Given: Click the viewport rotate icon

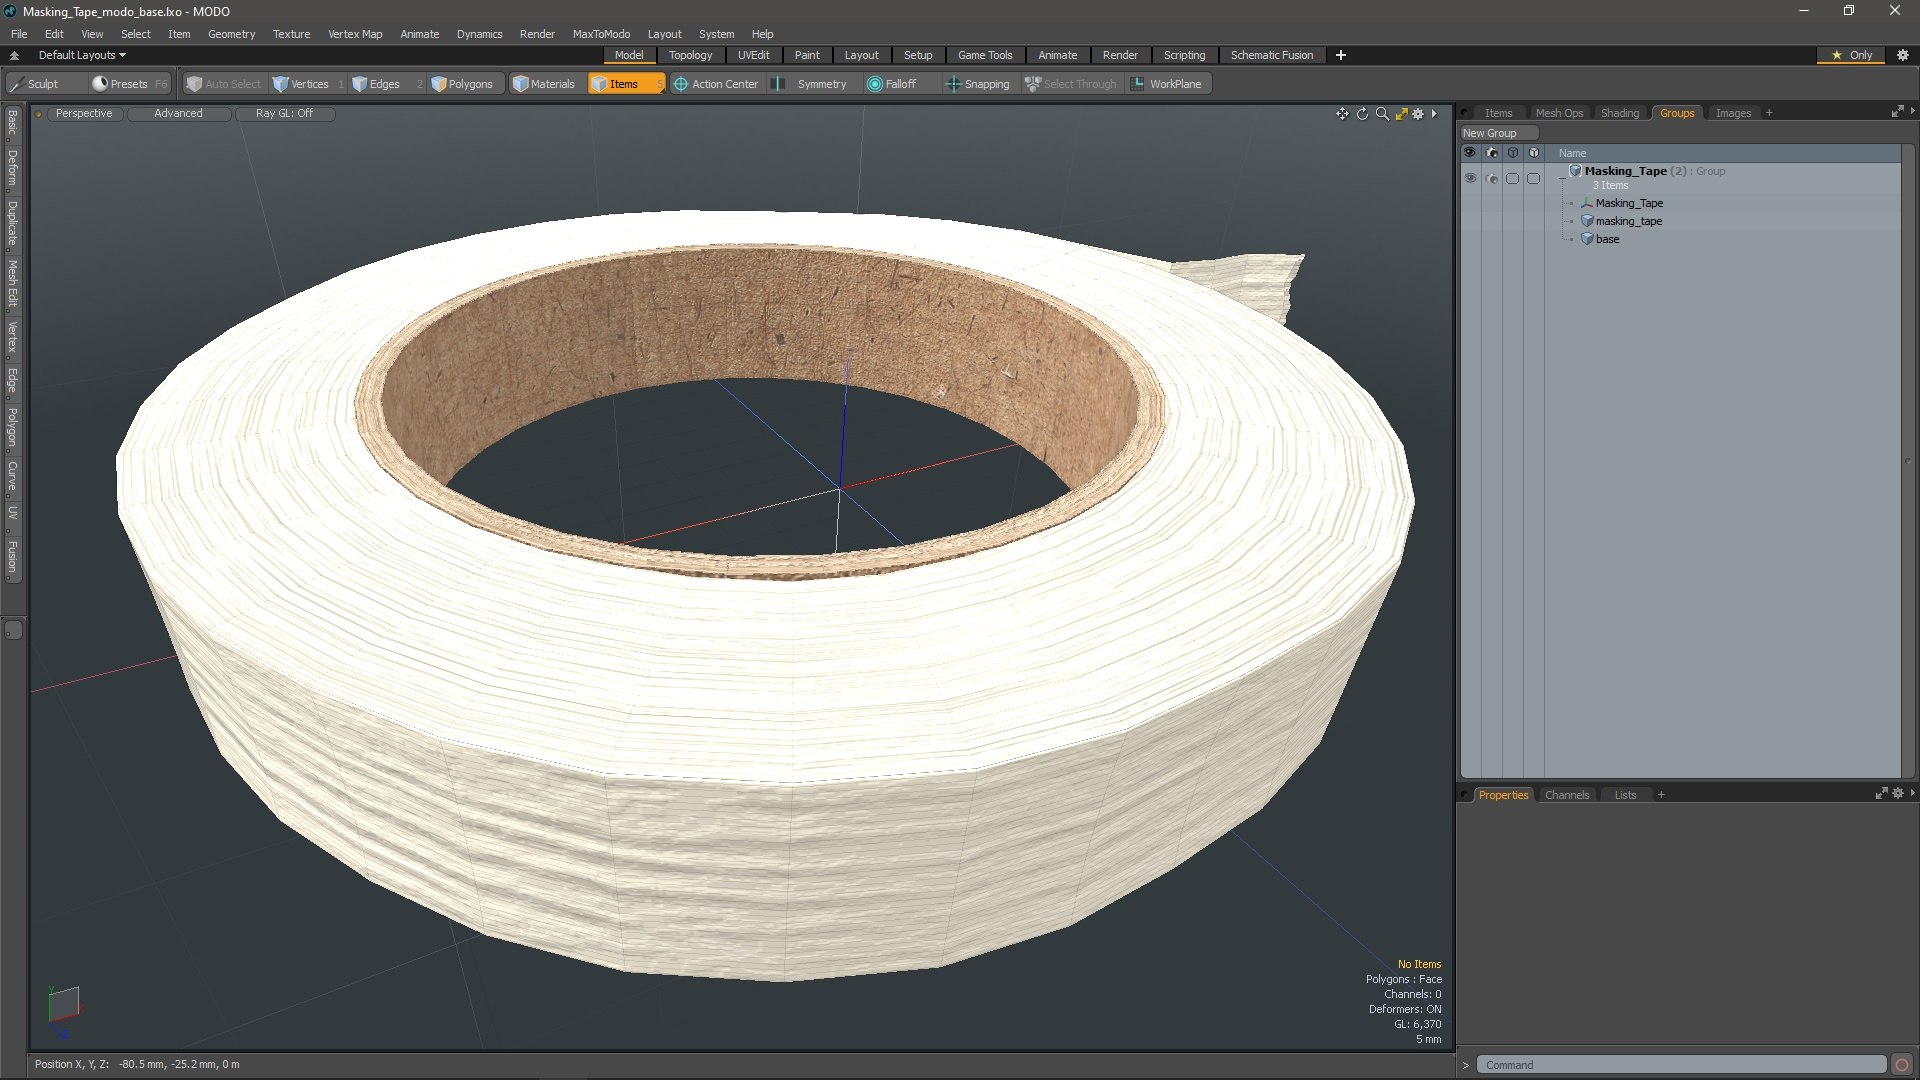Looking at the screenshot, I should [1362, 114].
